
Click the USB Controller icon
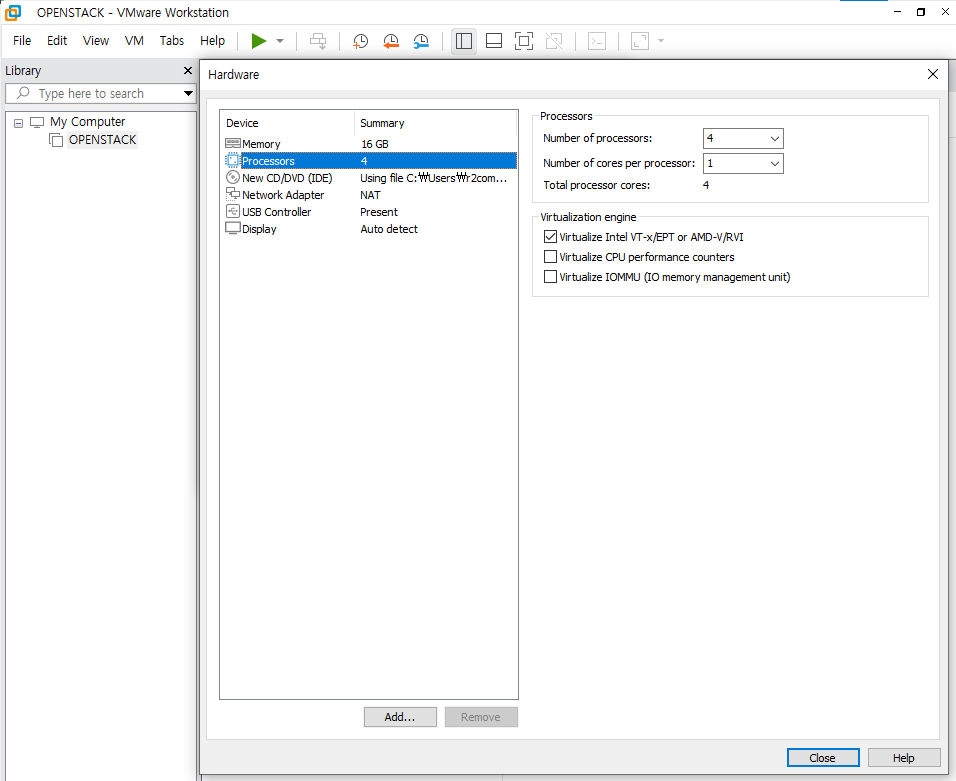233,212
